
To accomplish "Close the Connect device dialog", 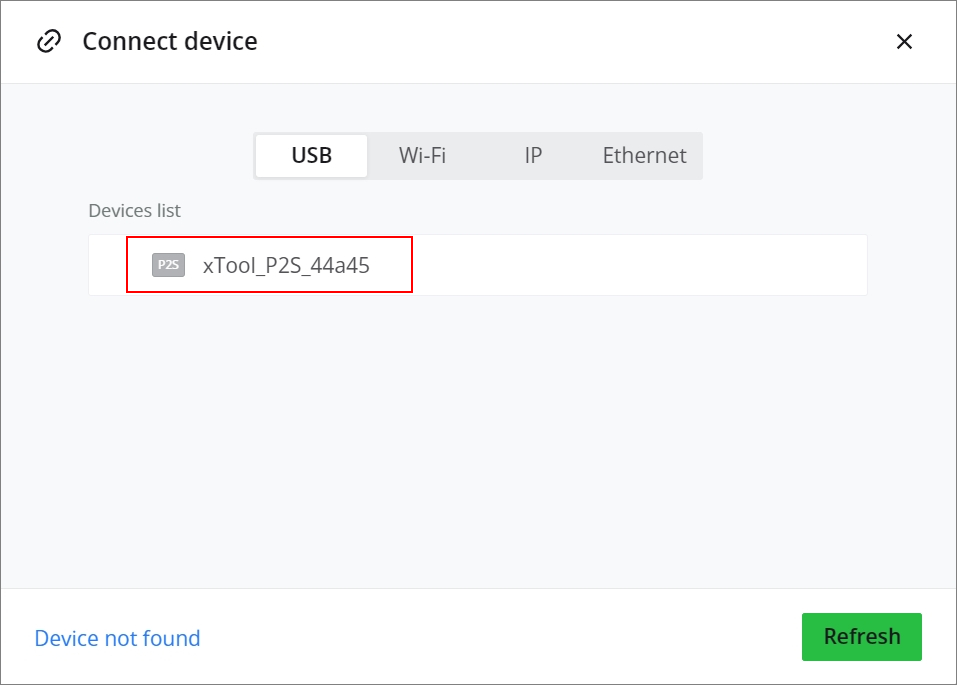I will (904, 41).
